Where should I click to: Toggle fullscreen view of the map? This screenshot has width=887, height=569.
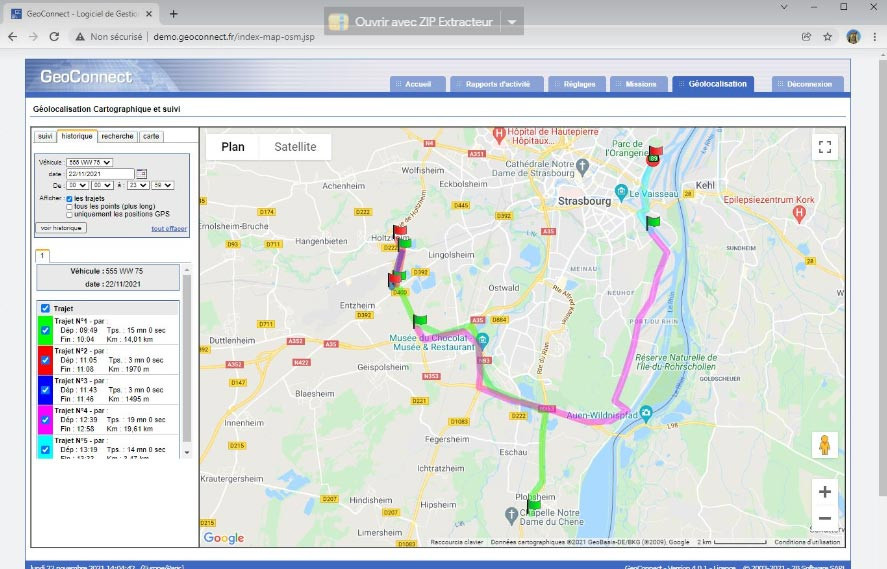tap(824, 147)
